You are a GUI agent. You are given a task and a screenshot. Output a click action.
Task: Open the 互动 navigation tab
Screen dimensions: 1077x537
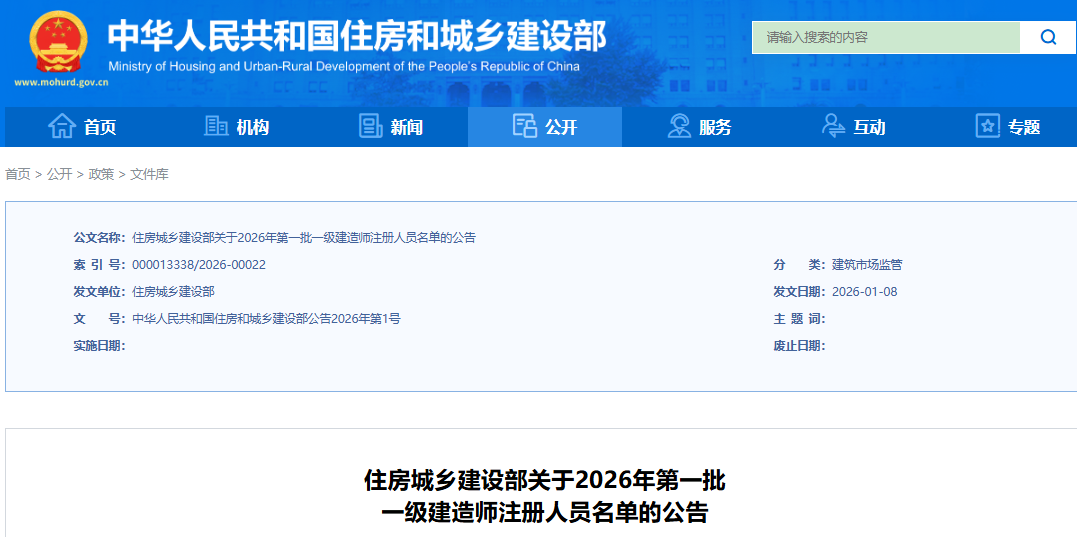coord(853,127)
